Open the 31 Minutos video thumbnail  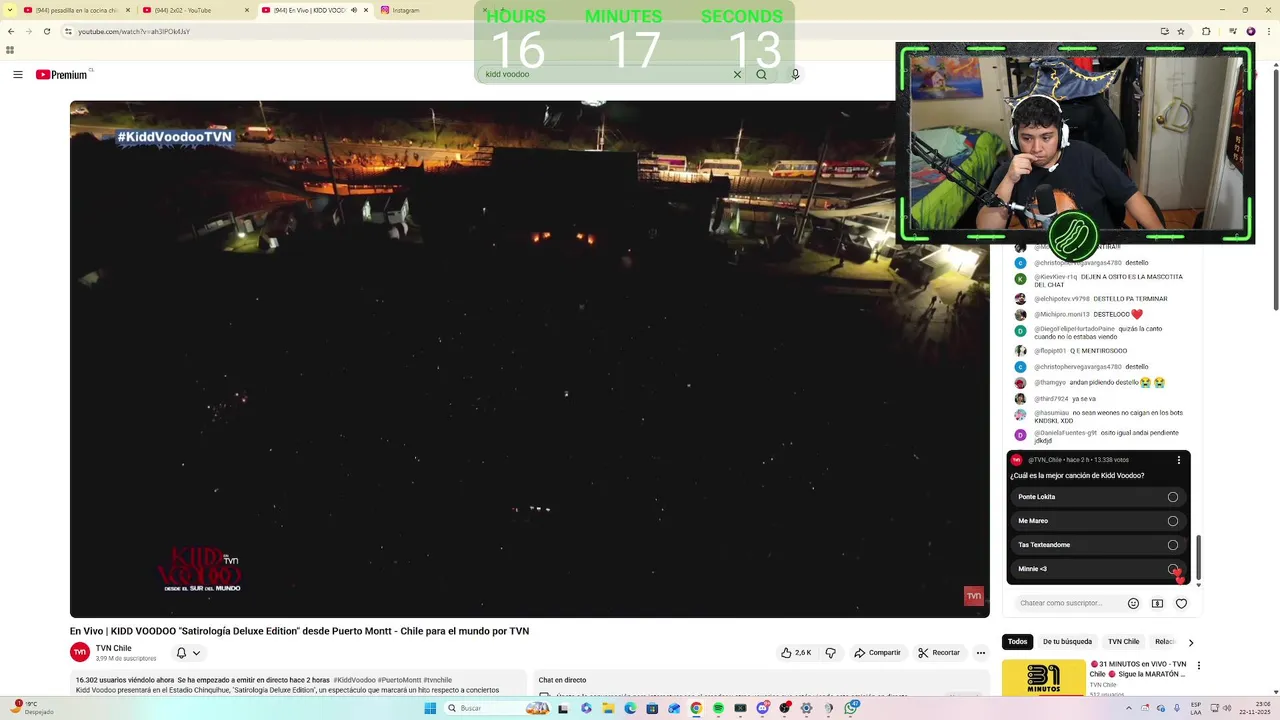pyautogui.click(x=1043, y=678)
